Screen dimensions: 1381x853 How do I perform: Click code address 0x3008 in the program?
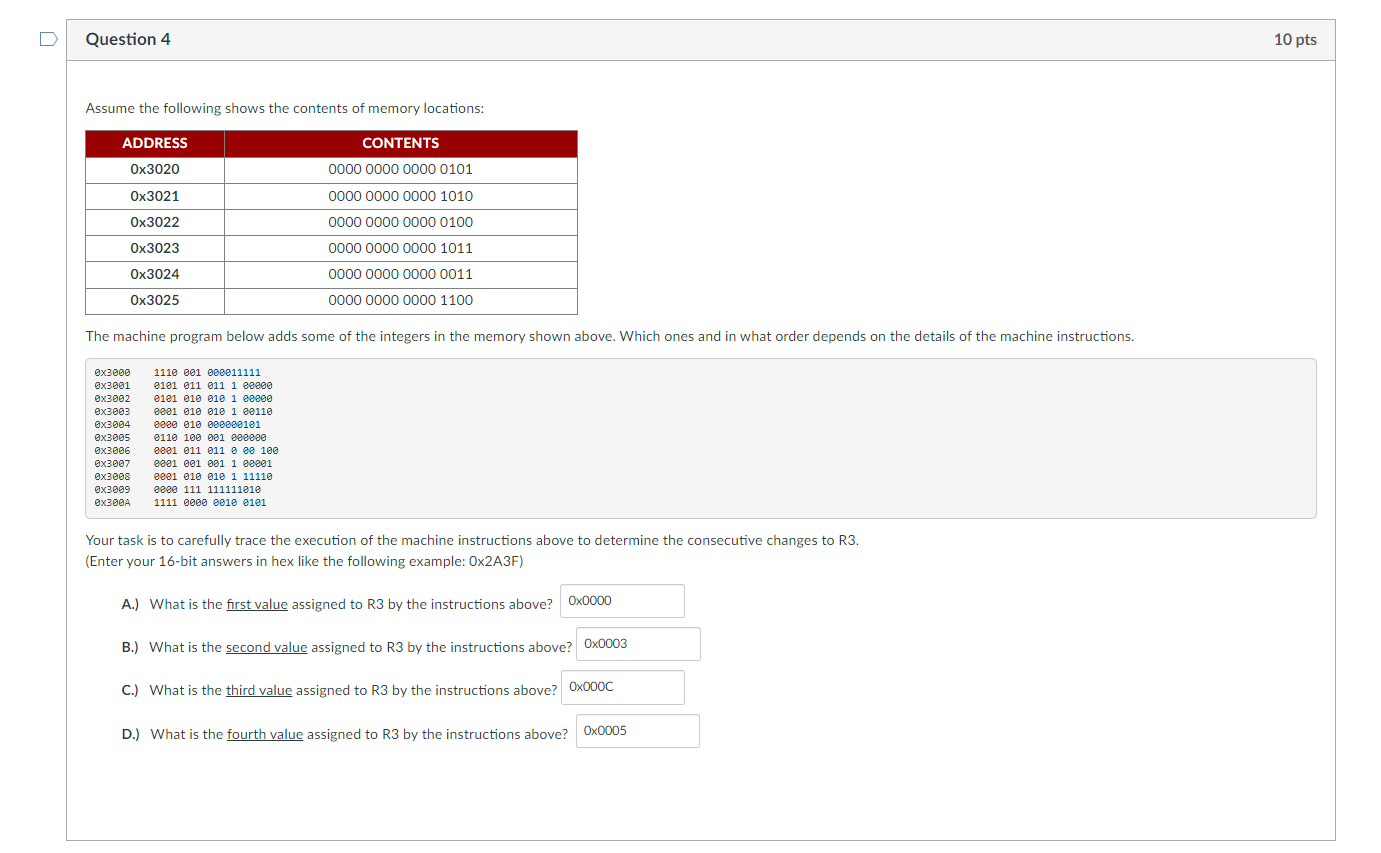(112, 477)
